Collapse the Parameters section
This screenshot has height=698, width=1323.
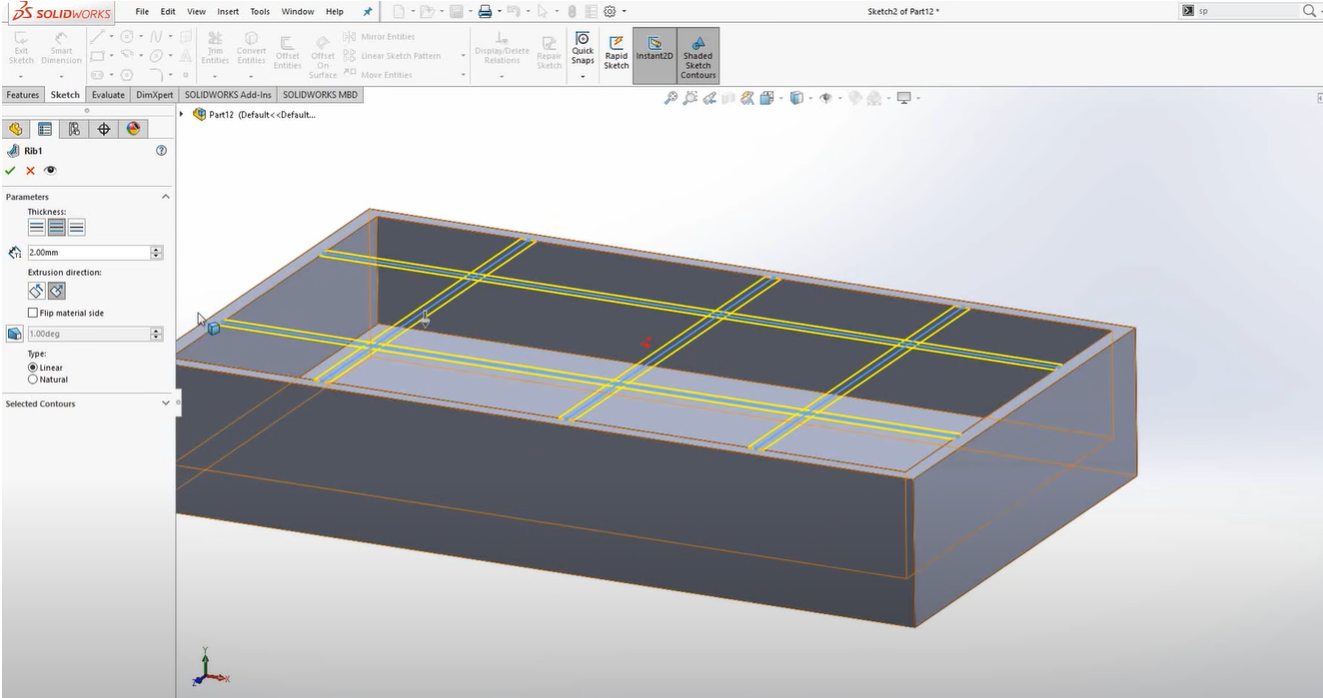166,197
